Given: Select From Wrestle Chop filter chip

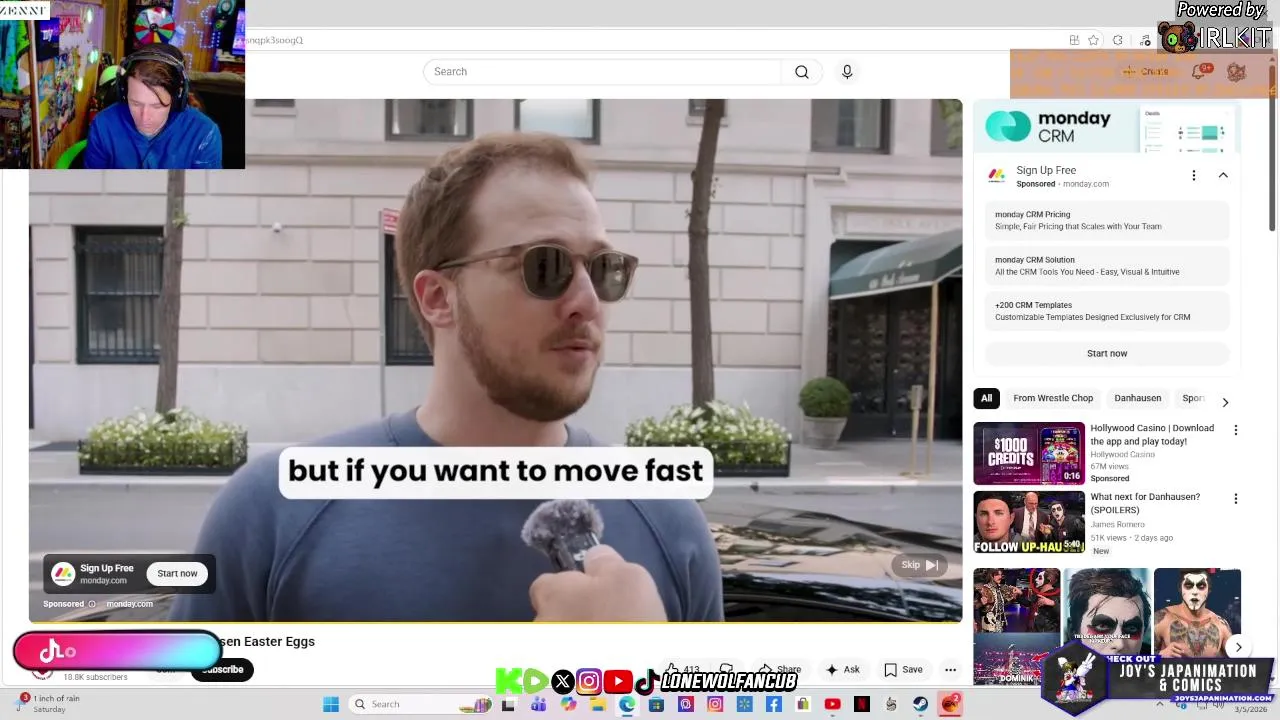Looking at the screenshot, I should coord(1053,398).
